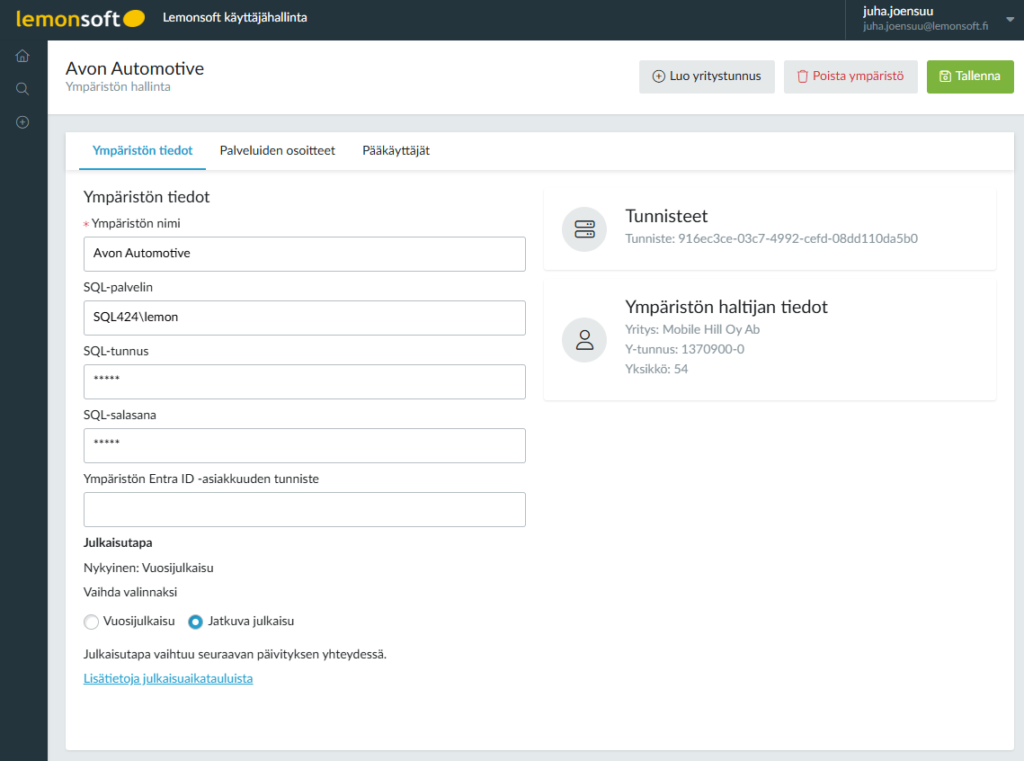1024x761 pixels.
Task: Select the Jatkuva julkaisu radio button
Action: pyautogui.click(x=195, y=622)
